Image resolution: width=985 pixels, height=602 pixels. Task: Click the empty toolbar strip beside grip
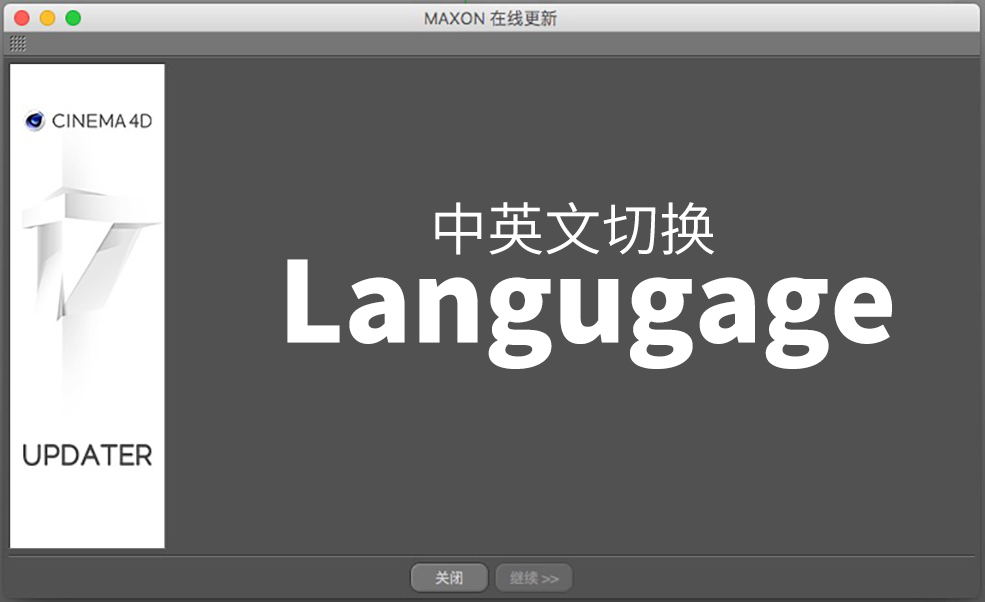500,44
